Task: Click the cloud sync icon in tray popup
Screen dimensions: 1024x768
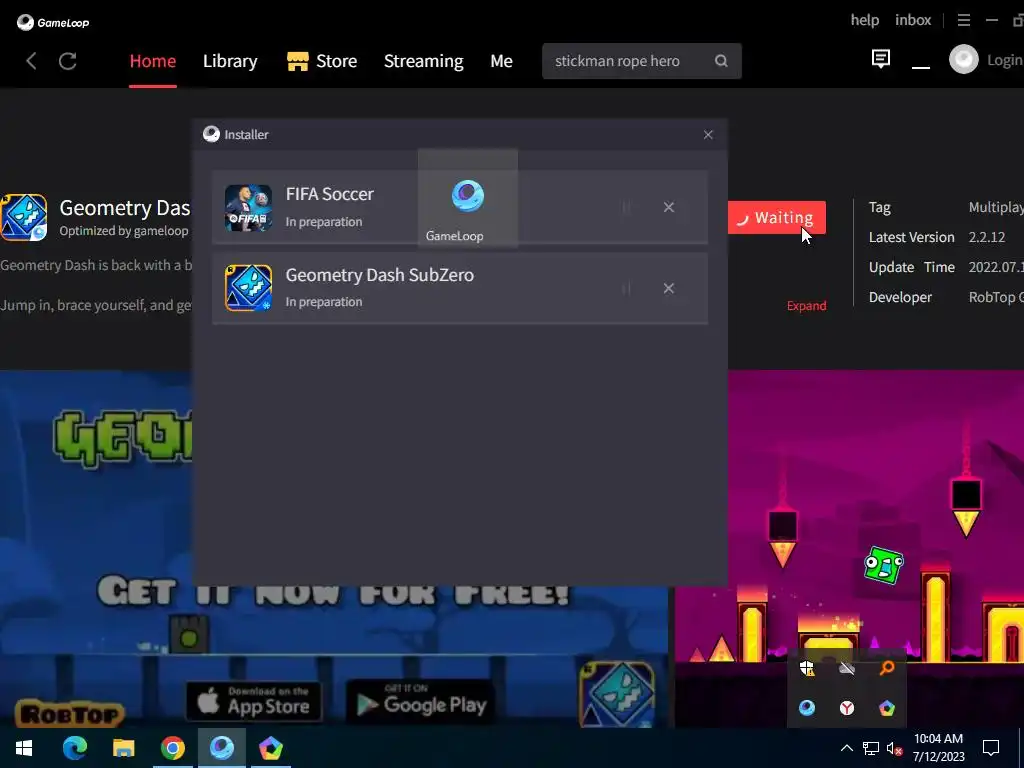Action: (846, 667)
